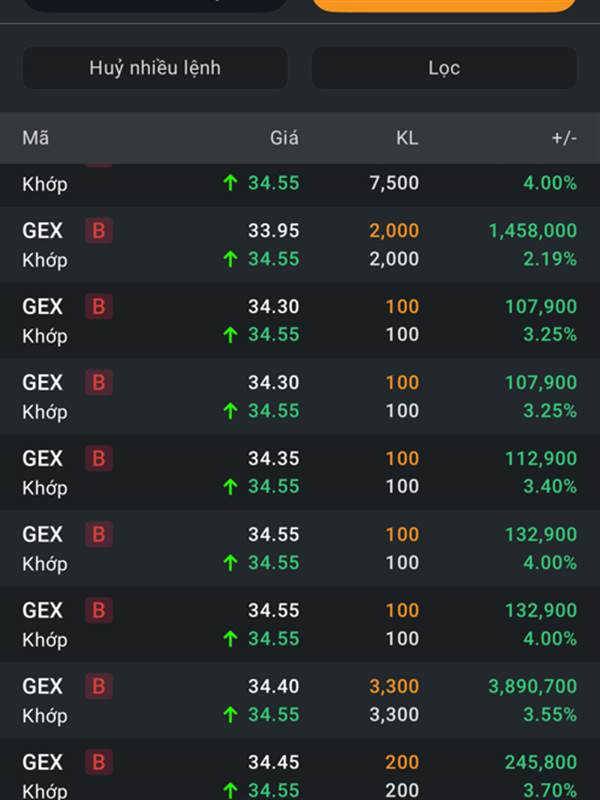The image size is (600, 800).
Task: Tap the green up arrow in the 2,000 volume order
Action: [231, 259]
